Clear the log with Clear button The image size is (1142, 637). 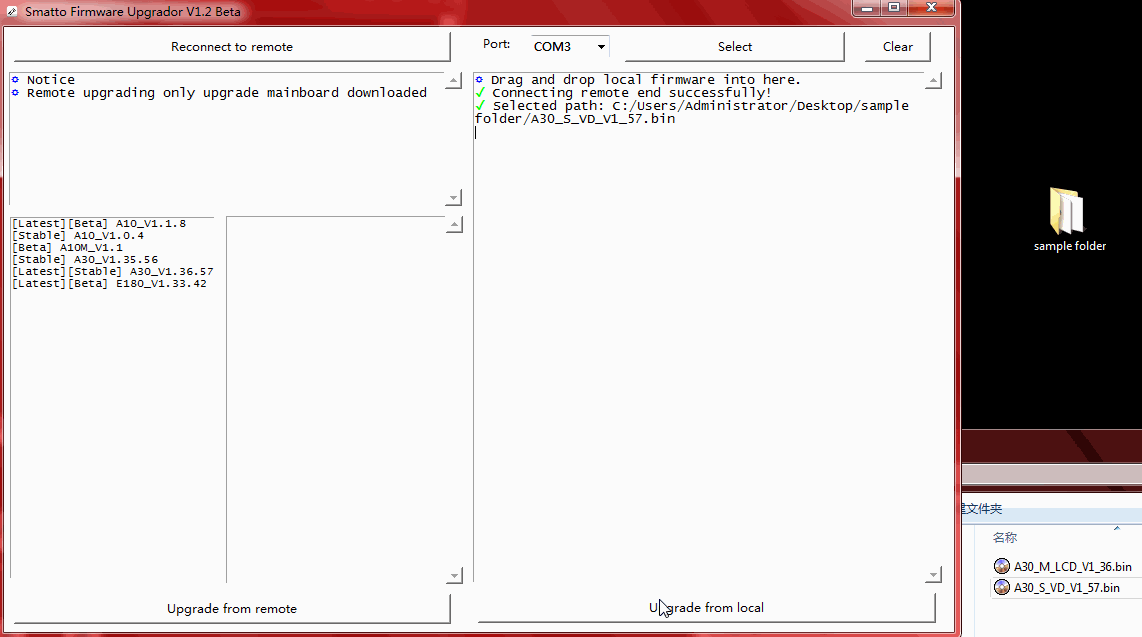point(897,47)
